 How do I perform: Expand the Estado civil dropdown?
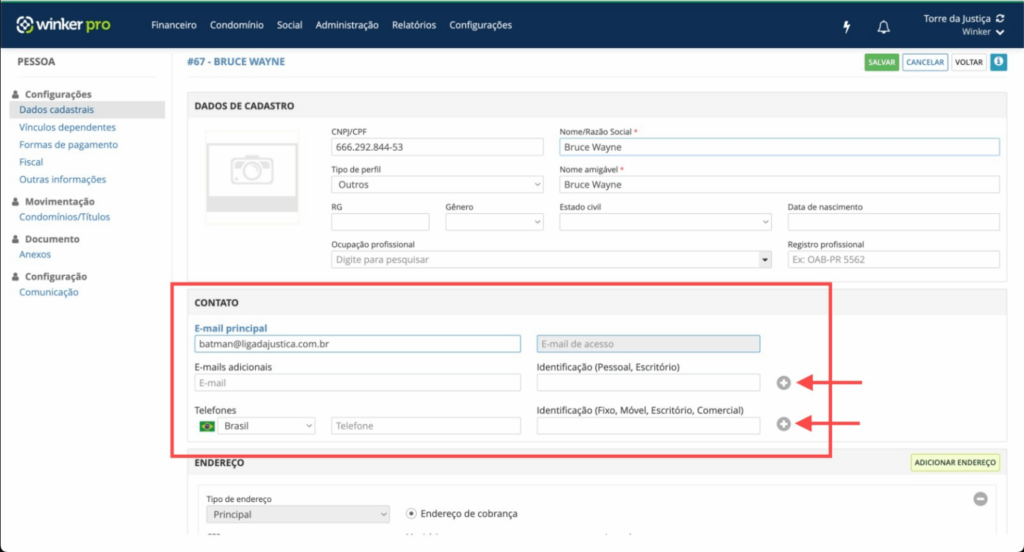(665, 222)
